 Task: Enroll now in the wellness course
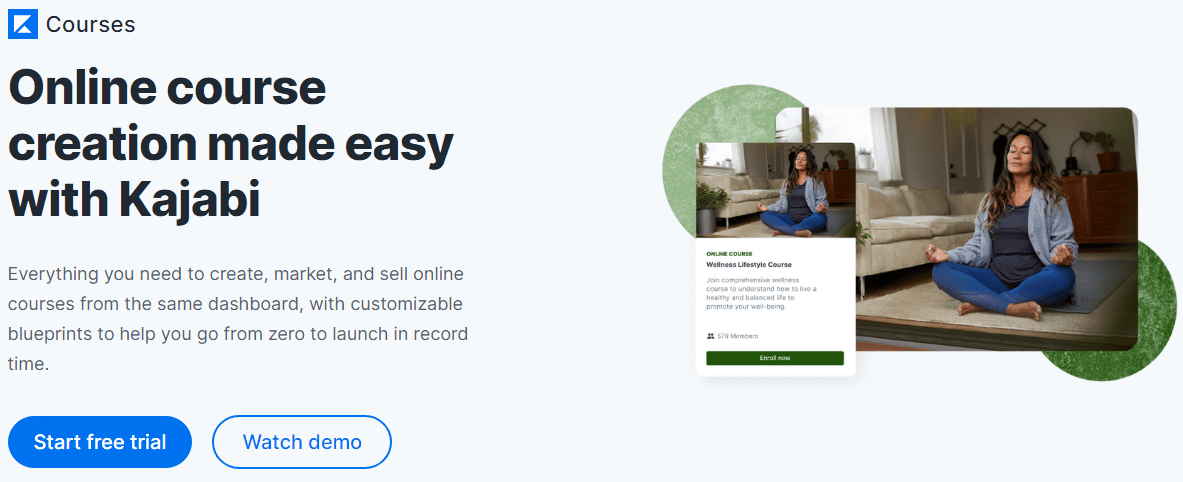pyautogui.click(x=775, y=358)
